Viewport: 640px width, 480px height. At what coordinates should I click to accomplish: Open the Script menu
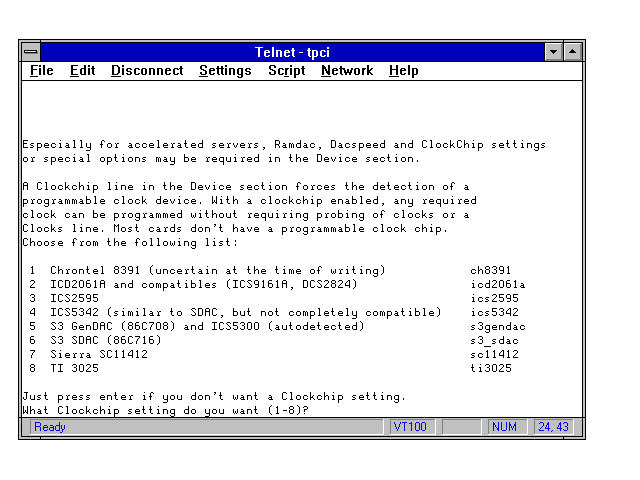[286, 71]
